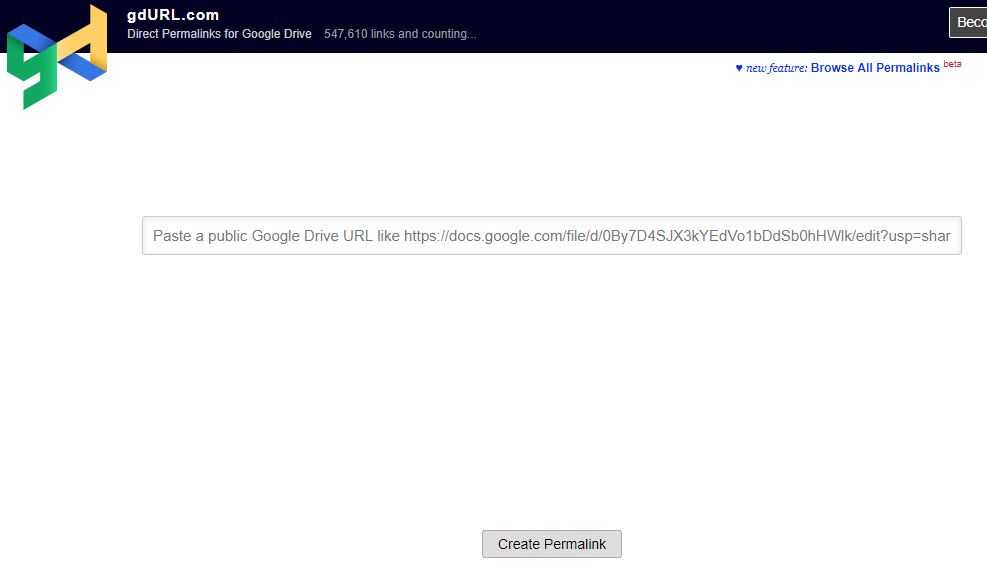Screen dimensions: 987x576
Task: Select the '547,610 links and counting...' text
Action: (400, 34)
